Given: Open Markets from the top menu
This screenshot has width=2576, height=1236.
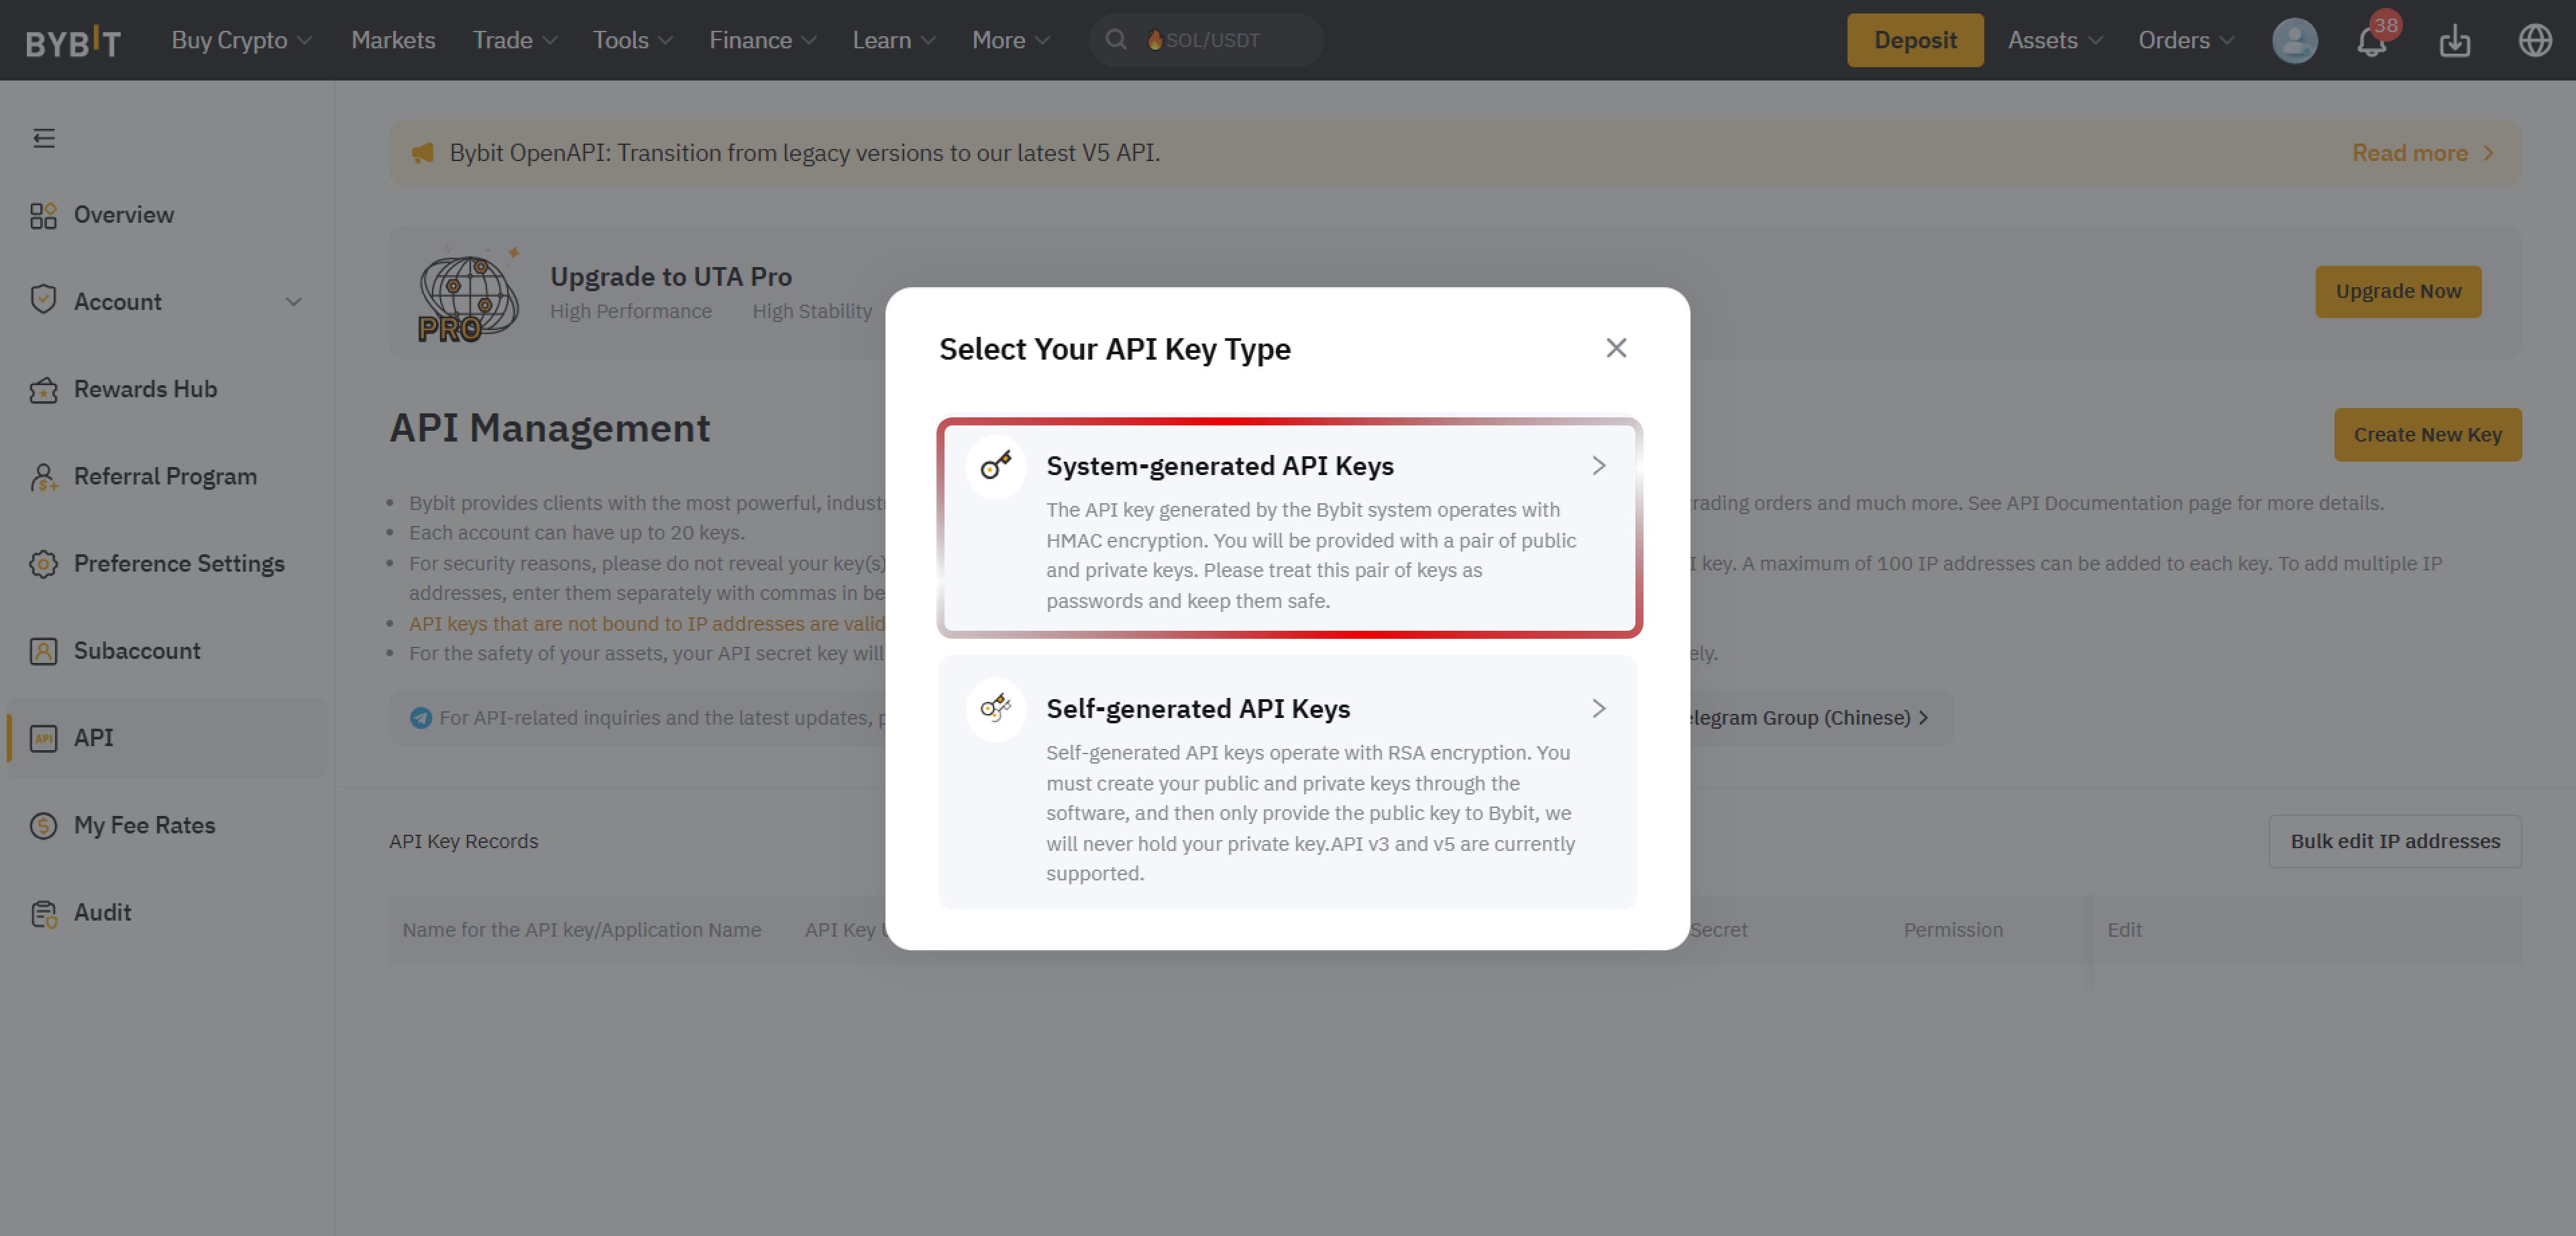Looking at the screenshot, I should (x=393, y=40).
